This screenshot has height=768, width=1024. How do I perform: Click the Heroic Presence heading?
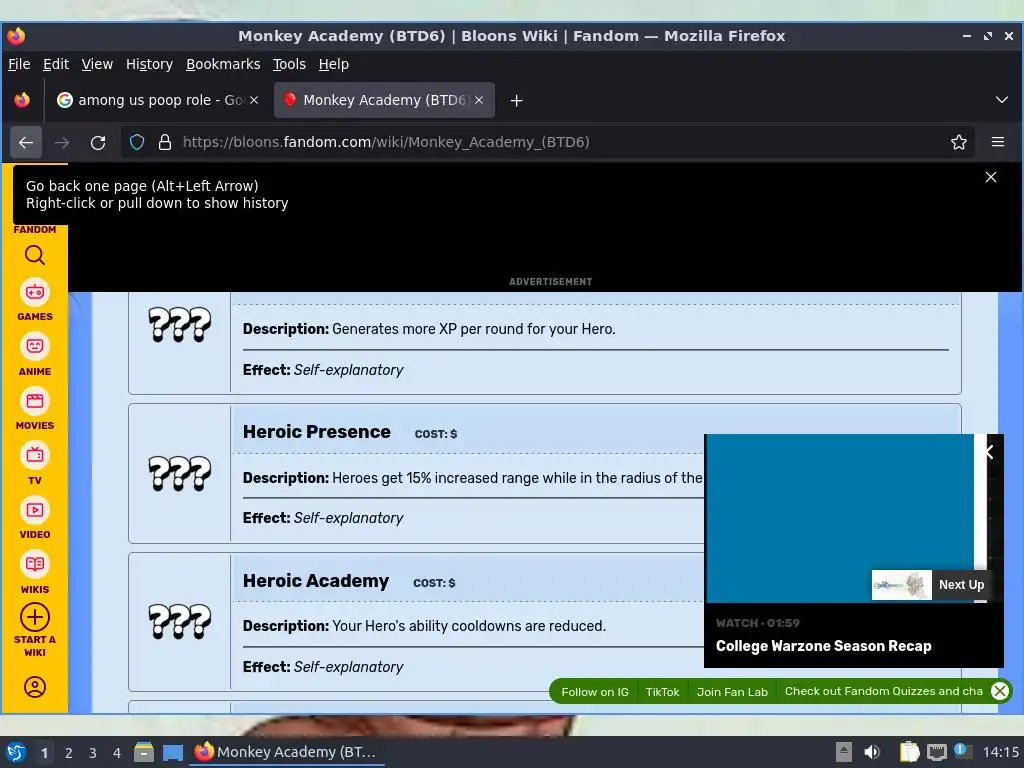317,432
